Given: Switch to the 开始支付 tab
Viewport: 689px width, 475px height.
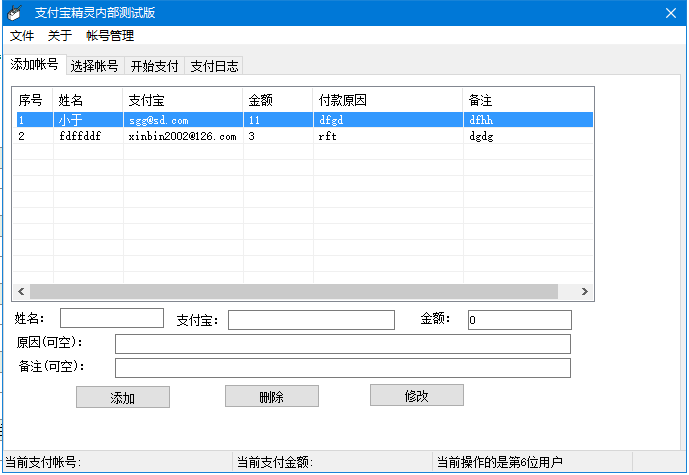Looking at the screenshot, I should click(x=154, y=66).
